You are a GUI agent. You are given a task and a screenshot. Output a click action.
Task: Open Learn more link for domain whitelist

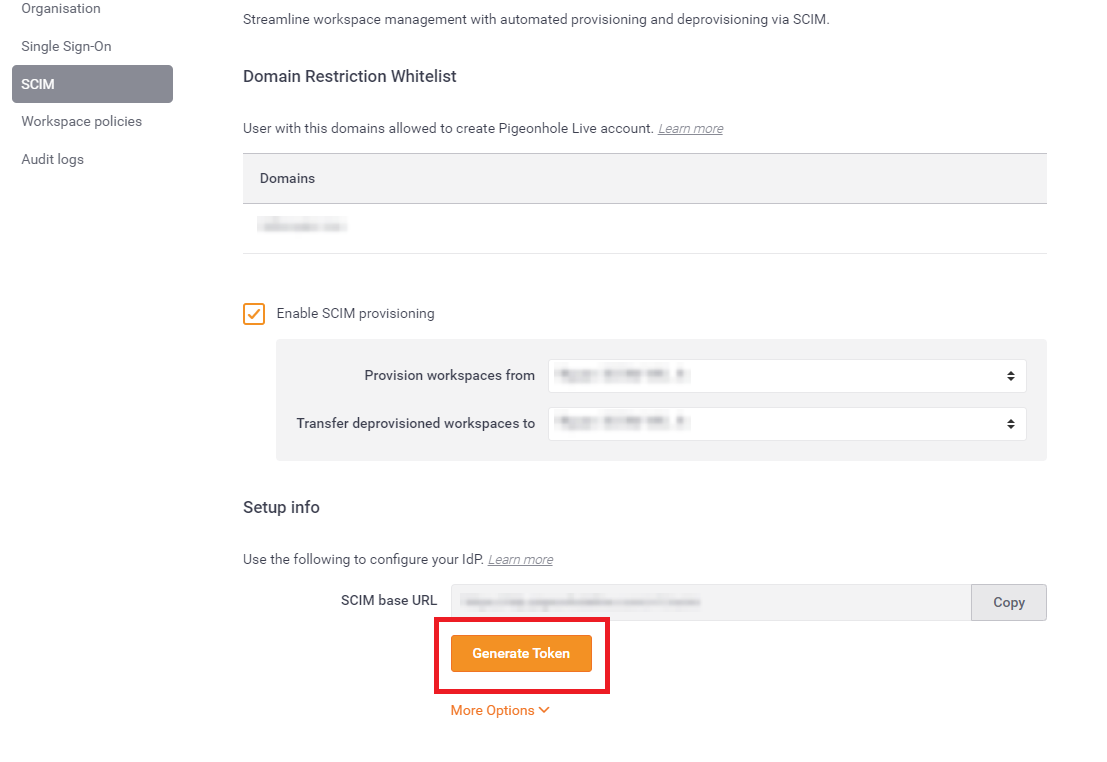690,129
